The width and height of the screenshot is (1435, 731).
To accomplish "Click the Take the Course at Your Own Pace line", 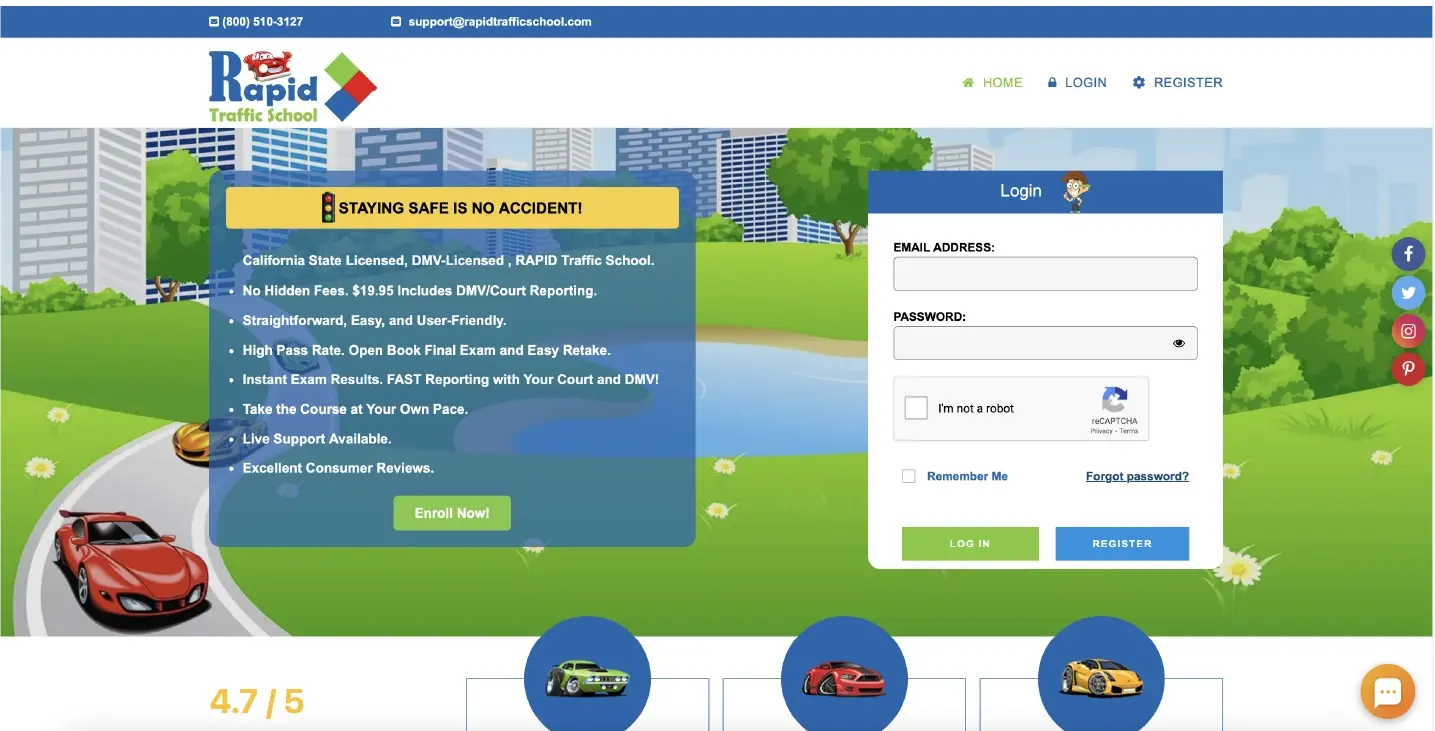I will pyautogui.click(x=355, y=409).
